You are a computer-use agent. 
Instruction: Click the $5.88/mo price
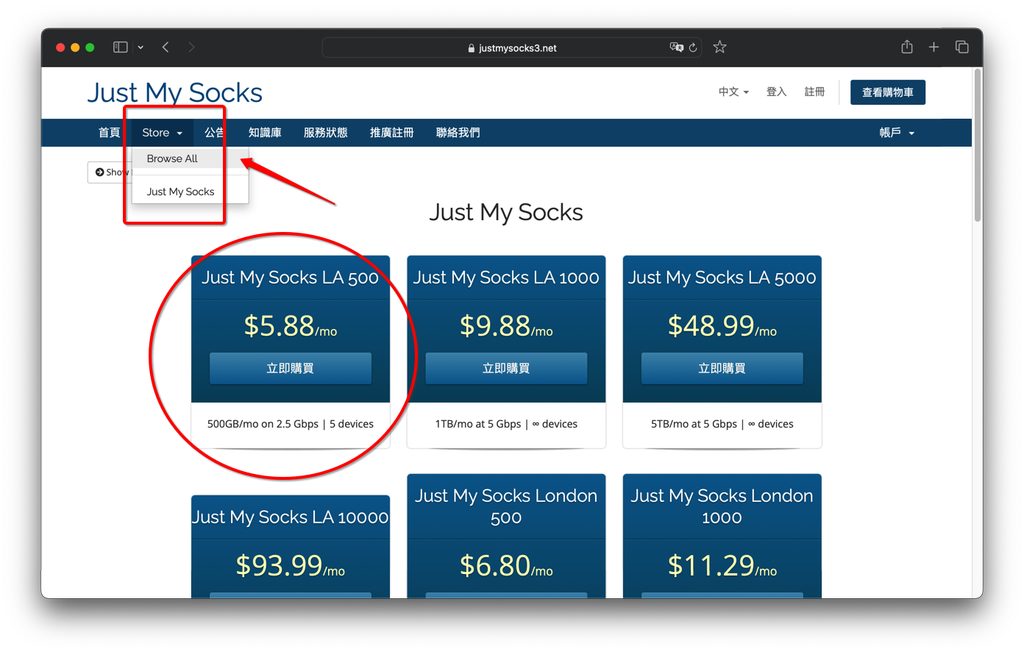coord(291,325)
